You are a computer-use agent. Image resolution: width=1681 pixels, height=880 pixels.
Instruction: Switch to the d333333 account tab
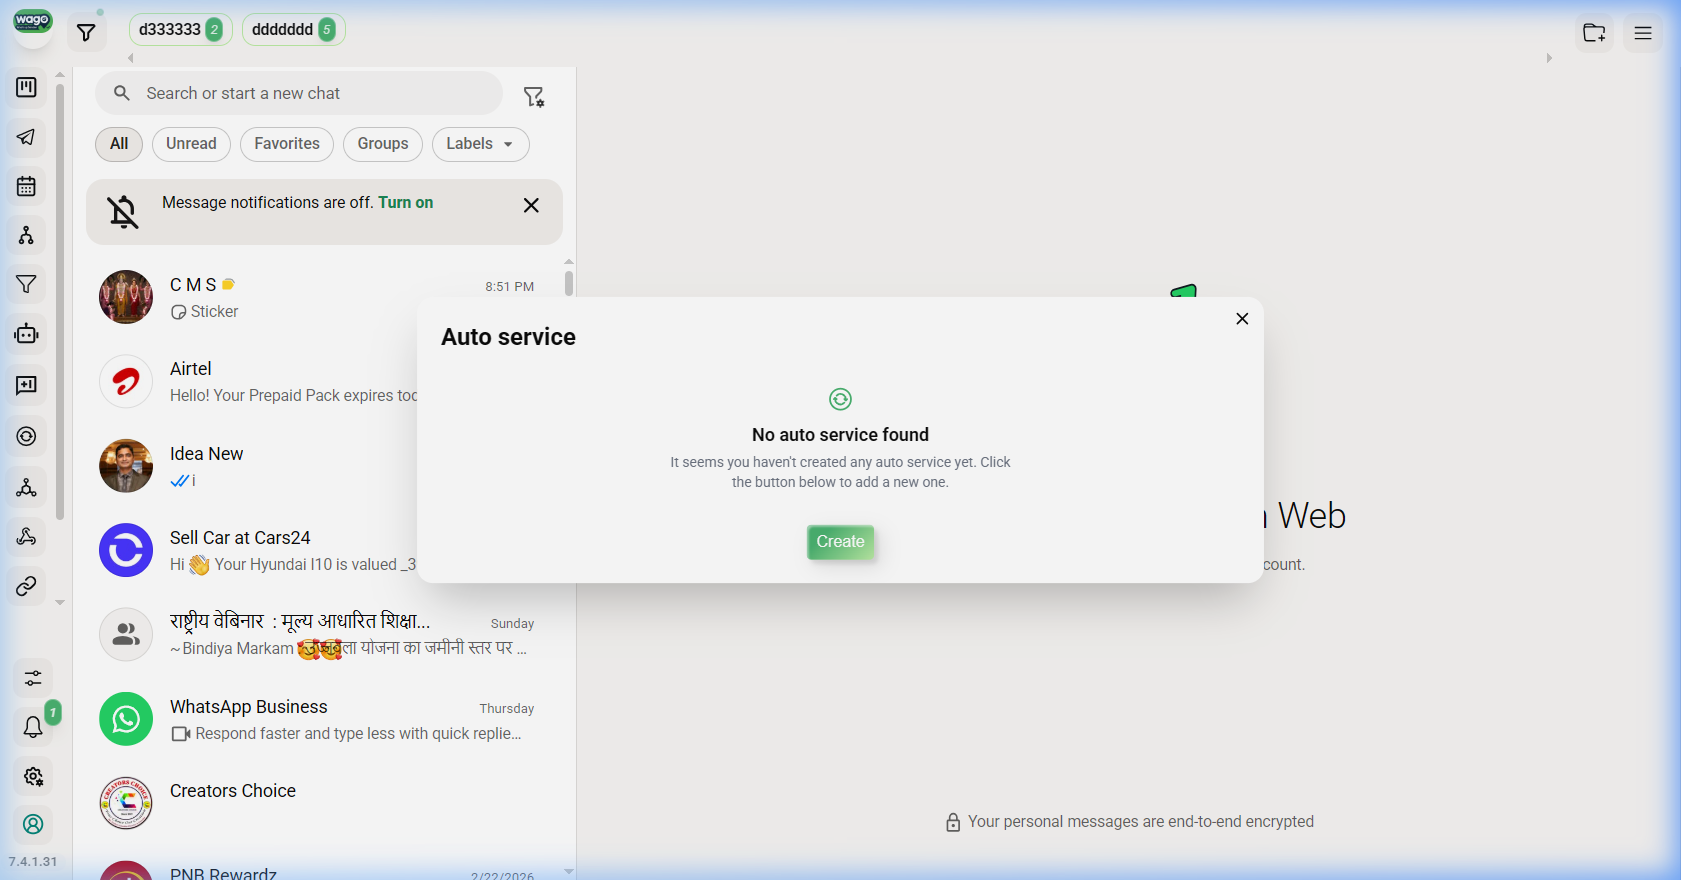181,30
